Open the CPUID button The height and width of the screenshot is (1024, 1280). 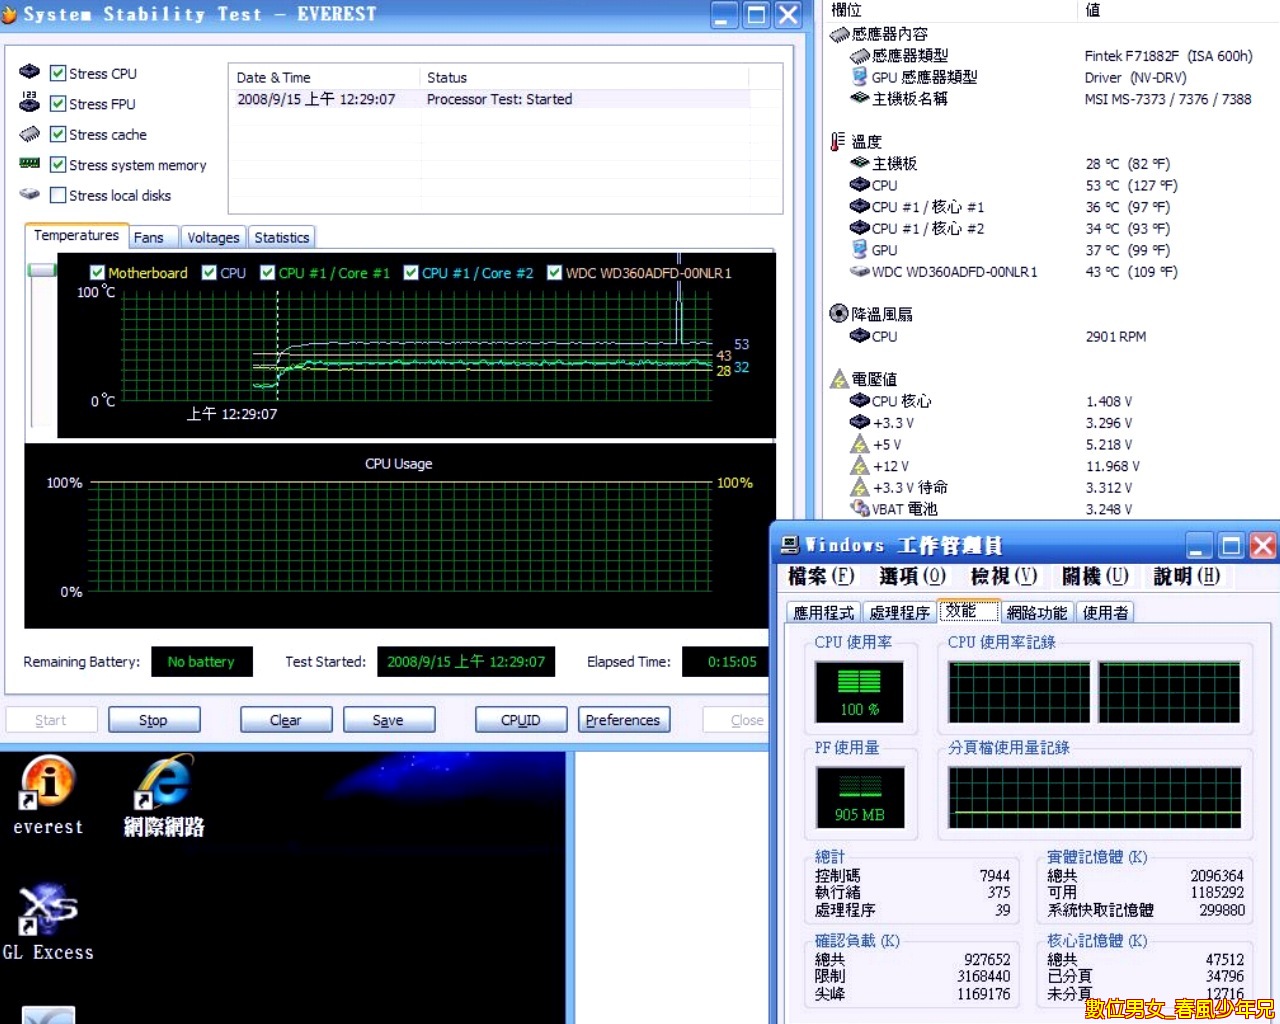tap(521, 720)
